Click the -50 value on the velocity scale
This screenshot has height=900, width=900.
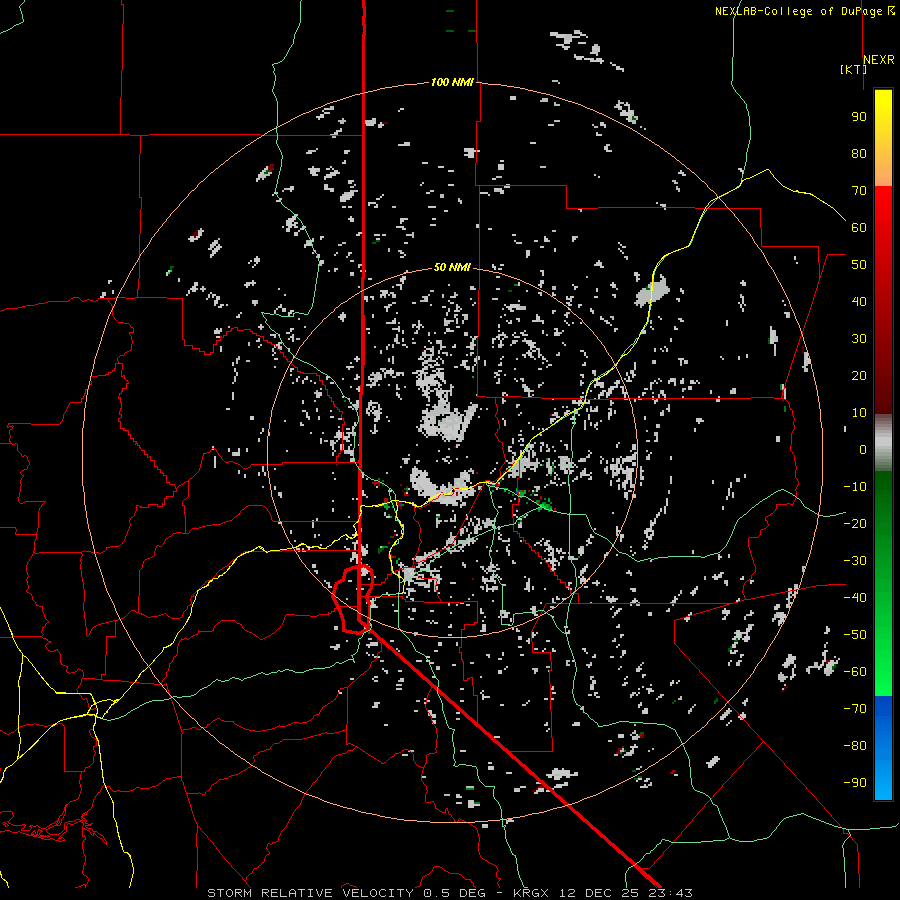pos(855,634)
